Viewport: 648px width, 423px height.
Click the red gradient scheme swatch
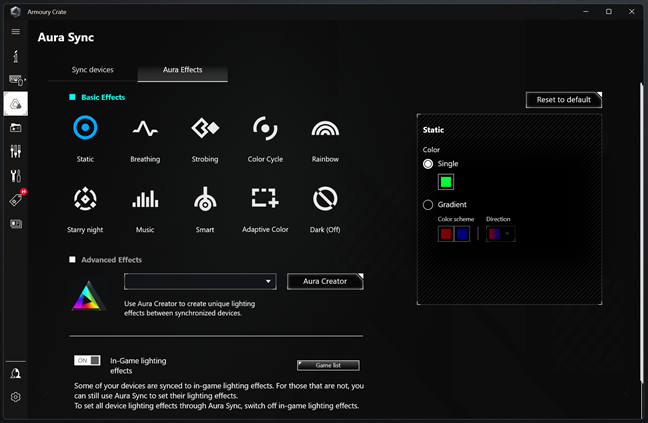pyautogui.click(x=446, y=234)
